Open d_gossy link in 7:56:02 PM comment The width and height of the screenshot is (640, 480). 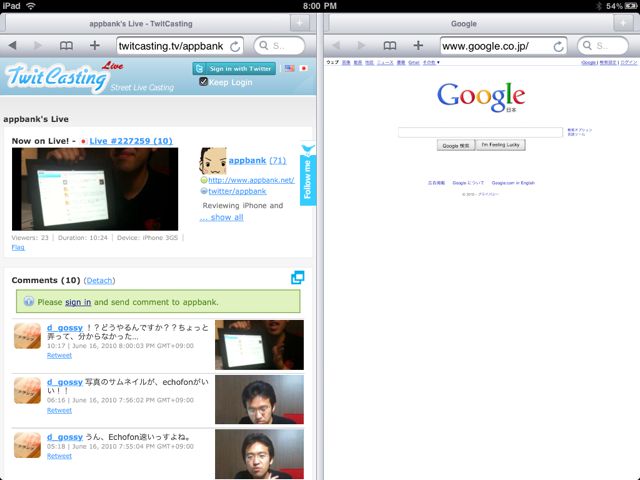[65, 382]
